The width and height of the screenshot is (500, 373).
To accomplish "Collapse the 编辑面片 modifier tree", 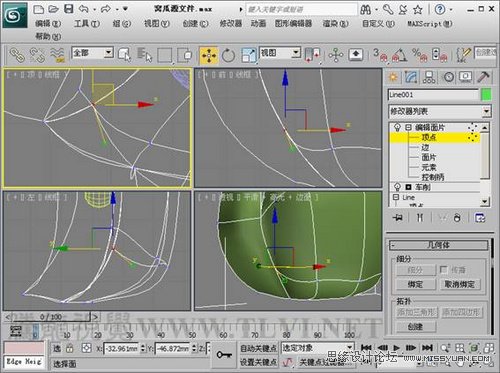I will pyautogui.click(x=408, y=127).
